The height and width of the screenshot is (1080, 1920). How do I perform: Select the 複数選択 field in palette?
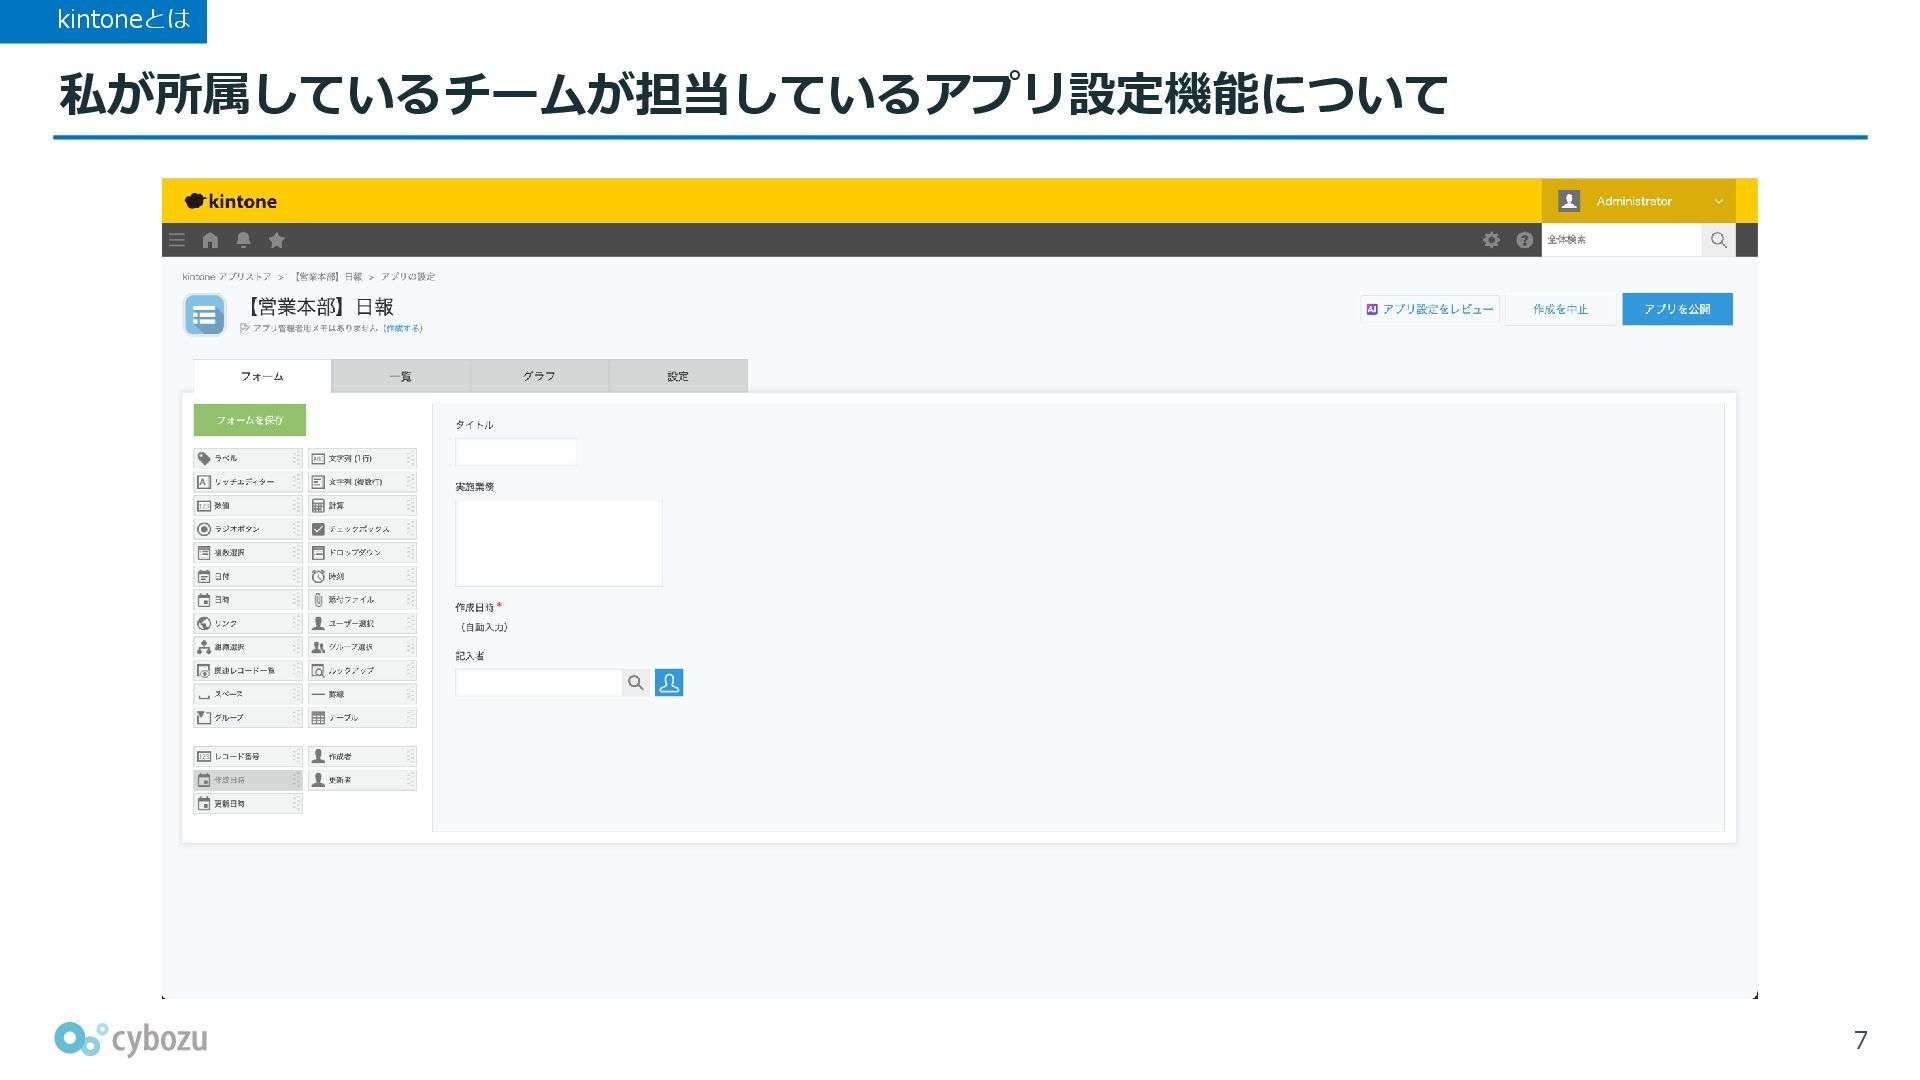tap(246, 553)
